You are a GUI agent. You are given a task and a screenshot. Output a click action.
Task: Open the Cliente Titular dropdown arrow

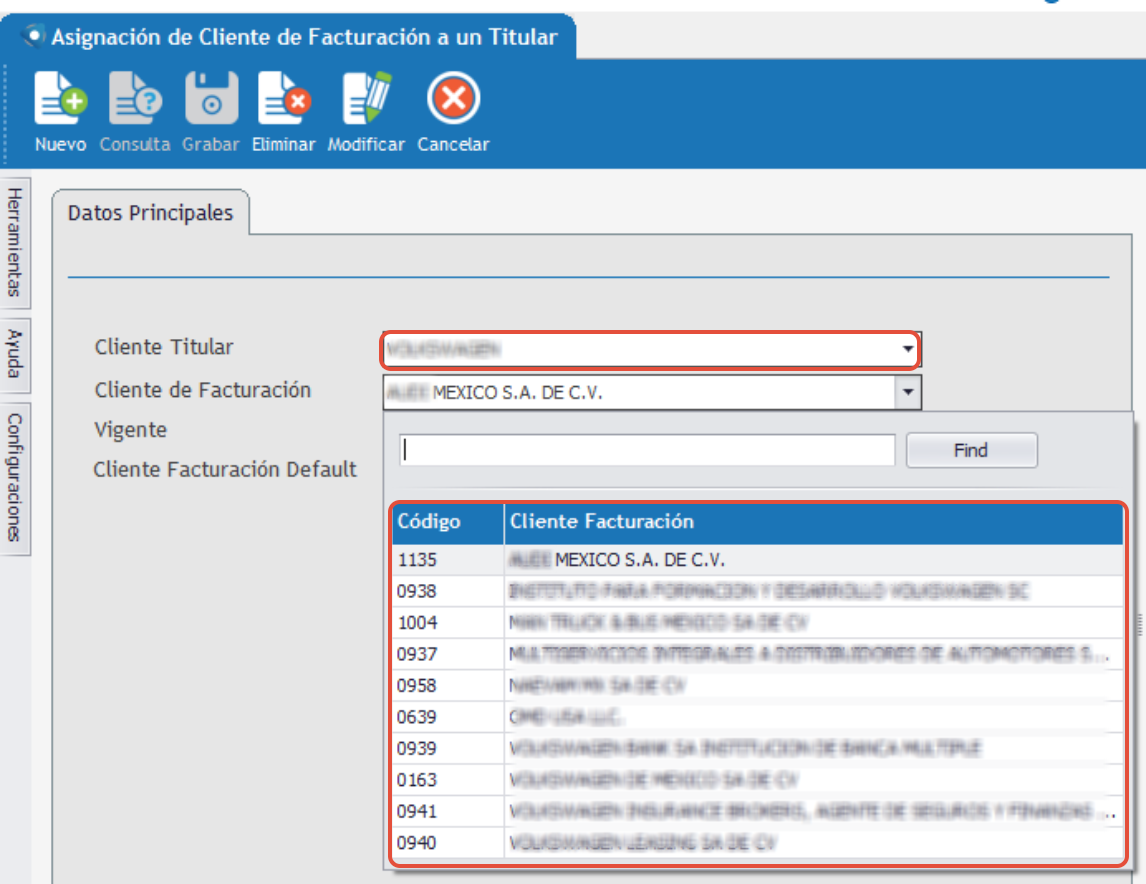pyautogui.click(x=907, y=348)
